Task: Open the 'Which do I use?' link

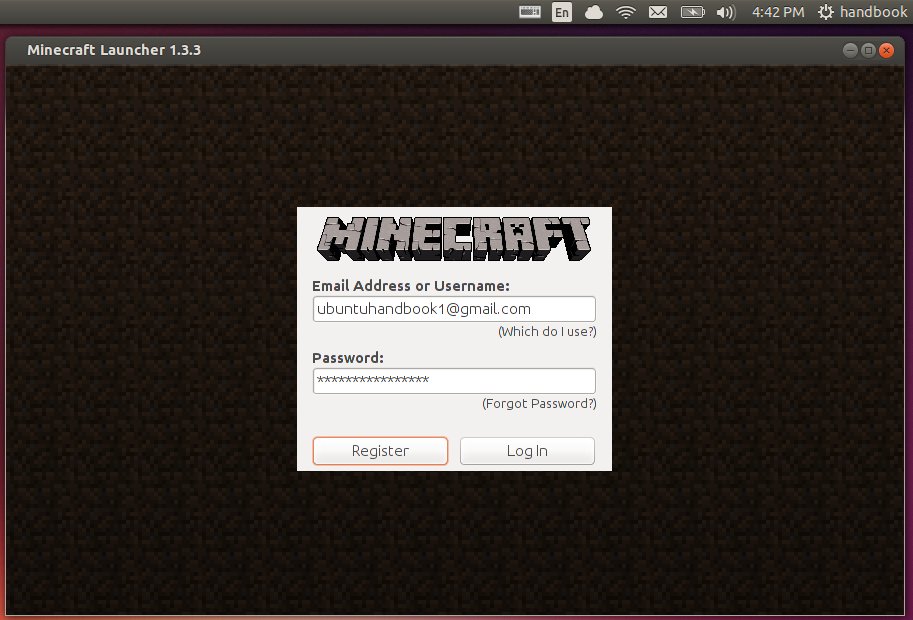Action: (547, 332)
